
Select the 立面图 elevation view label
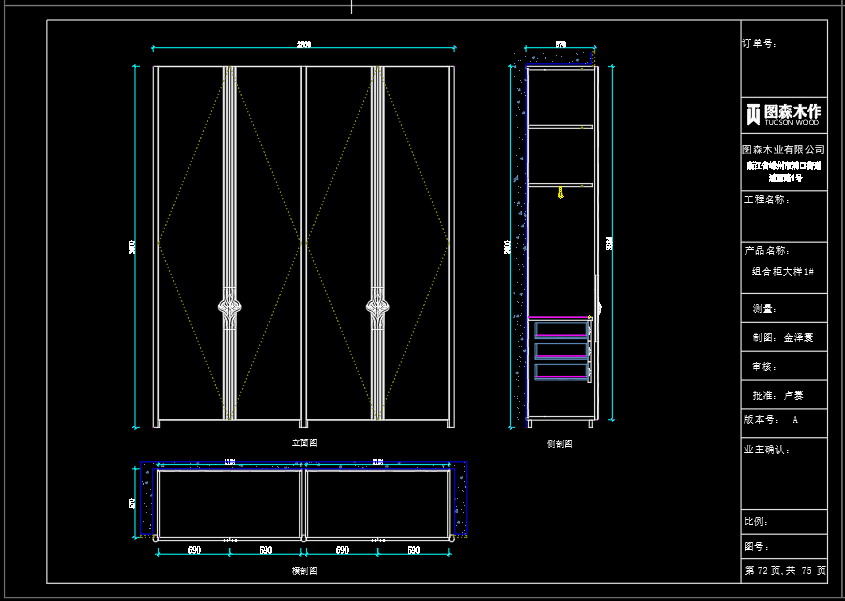click(x=304, y=442)
